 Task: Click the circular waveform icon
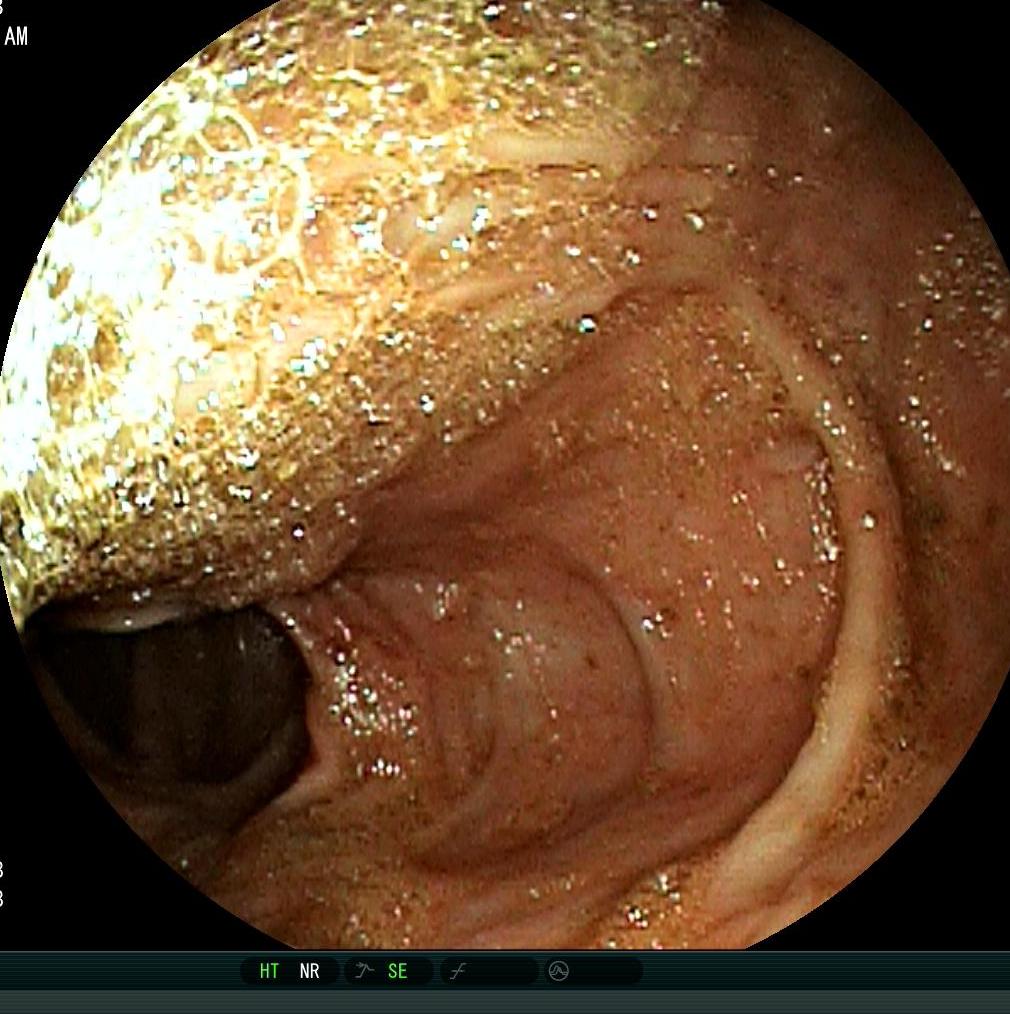559,971
